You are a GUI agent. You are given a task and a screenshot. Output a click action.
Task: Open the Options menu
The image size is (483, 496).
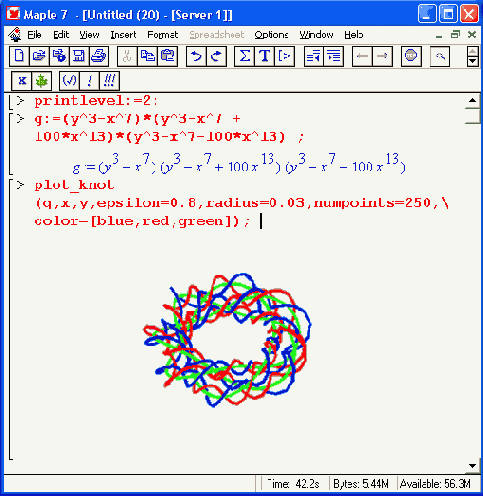coord(271,35)
